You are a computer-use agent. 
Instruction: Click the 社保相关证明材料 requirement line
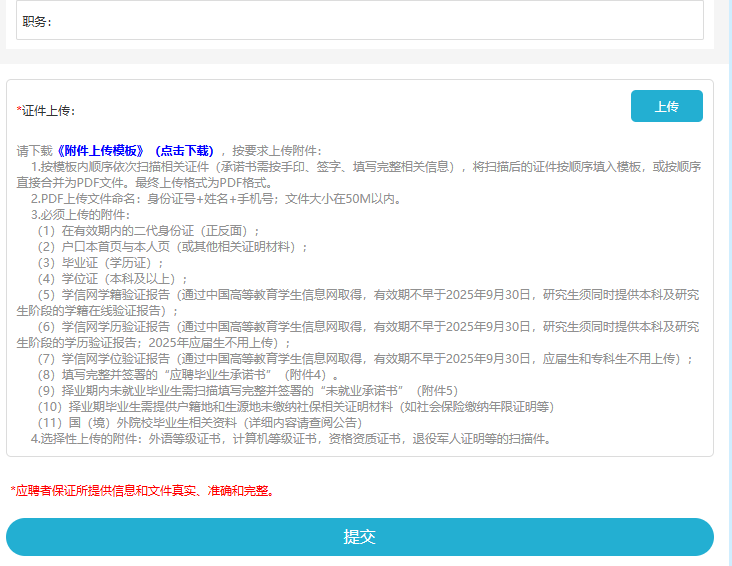tap(296, 407)
